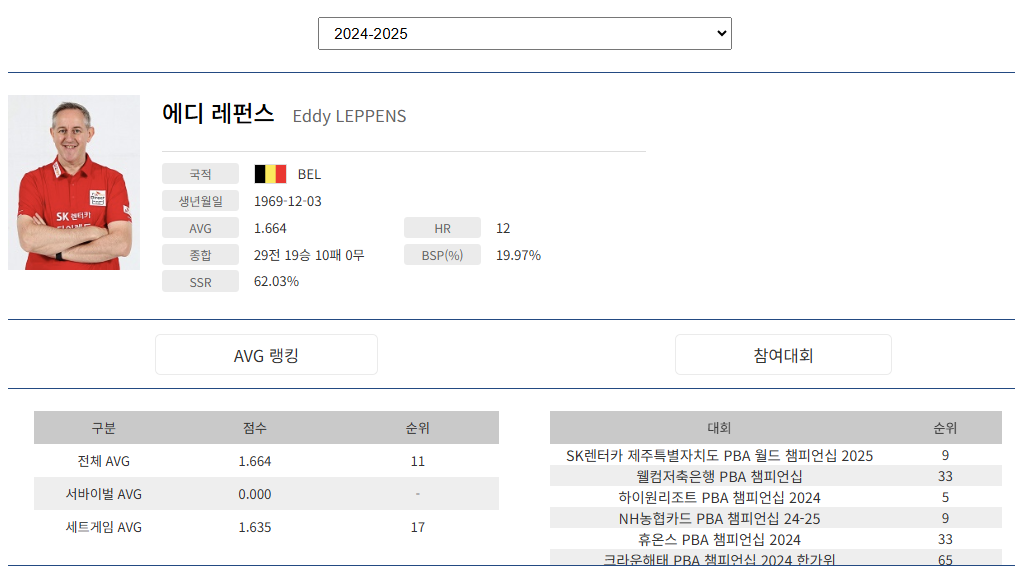Click the 구분 column header
The image size is (1015, 571).
tap(104, 428)
